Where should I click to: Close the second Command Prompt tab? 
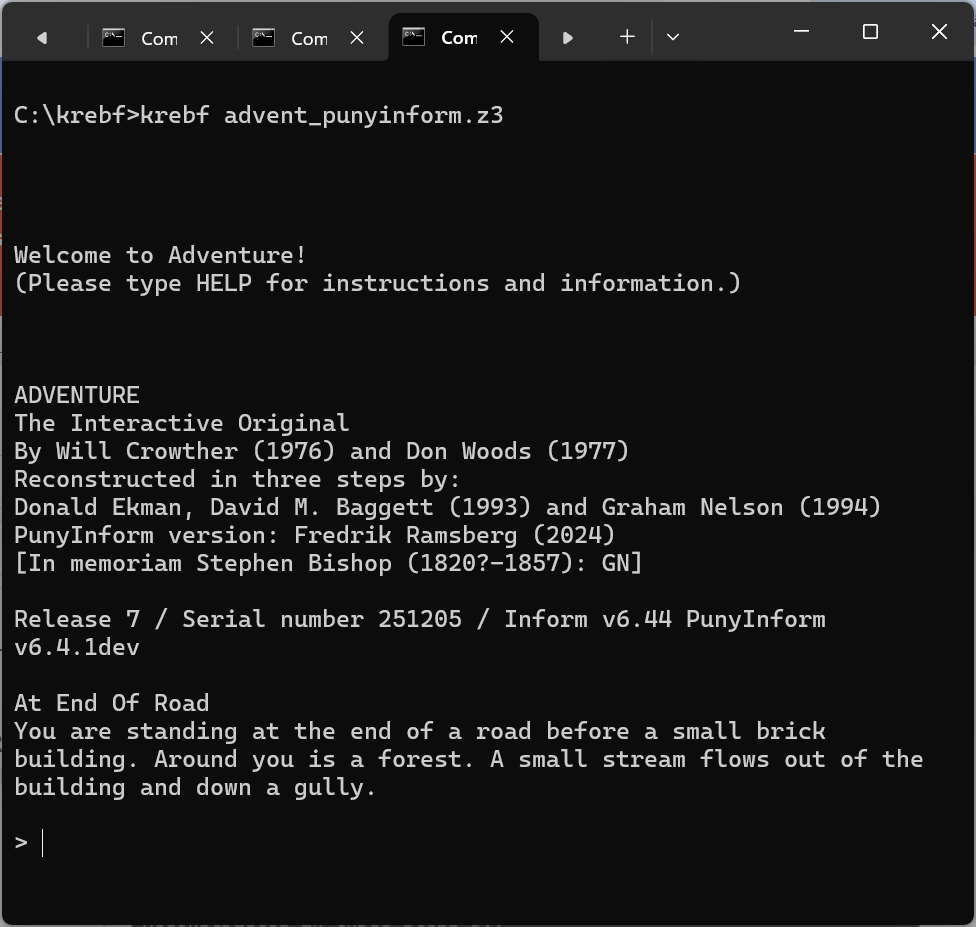[x=357, y=37]
